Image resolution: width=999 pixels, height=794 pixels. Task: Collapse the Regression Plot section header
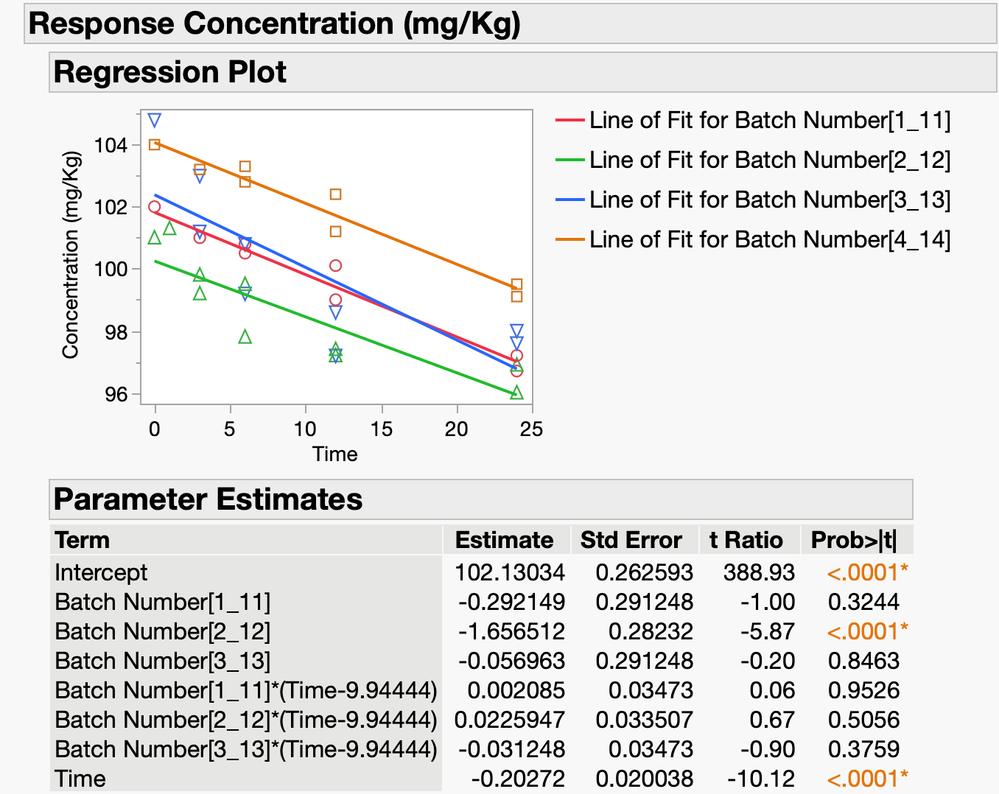click(x=170, y=72)
